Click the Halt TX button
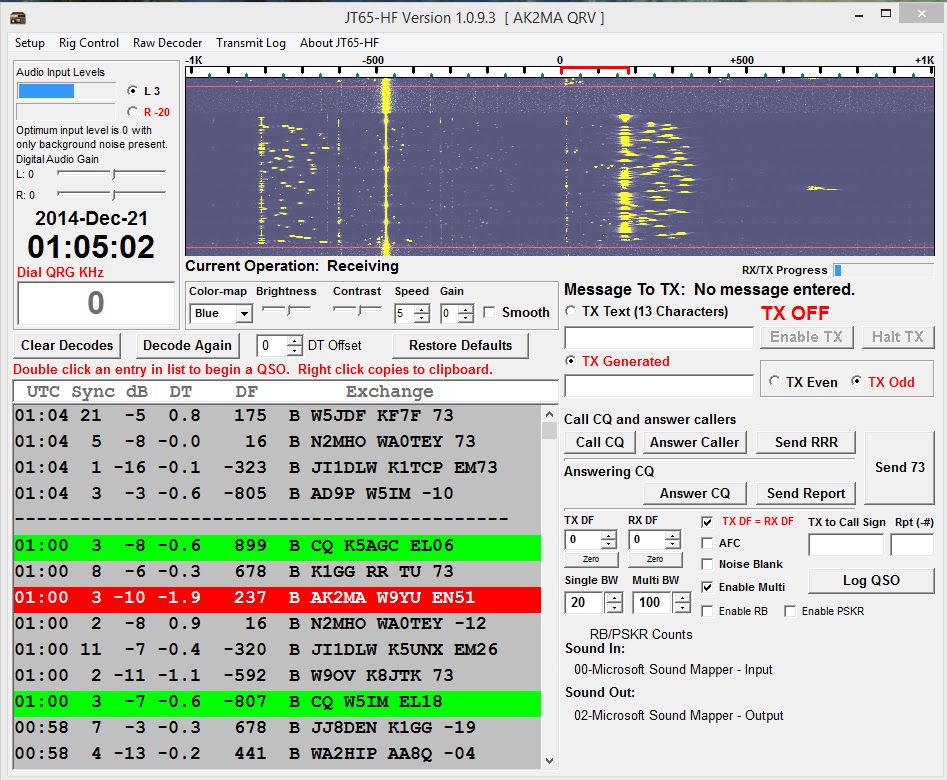 pos(897,337)
